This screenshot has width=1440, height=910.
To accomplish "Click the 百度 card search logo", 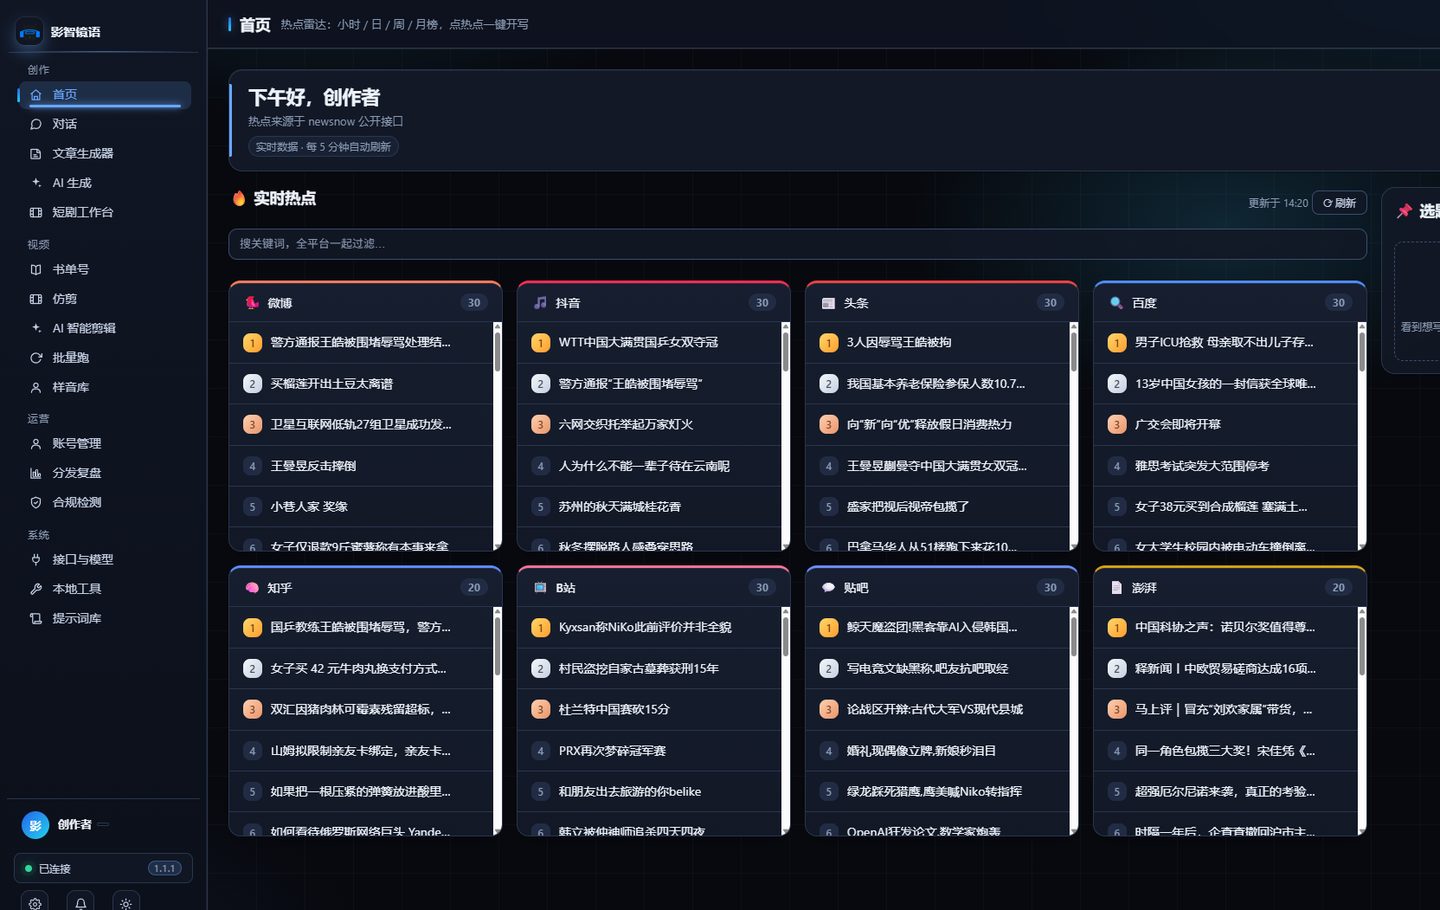I will [1116, 303].
